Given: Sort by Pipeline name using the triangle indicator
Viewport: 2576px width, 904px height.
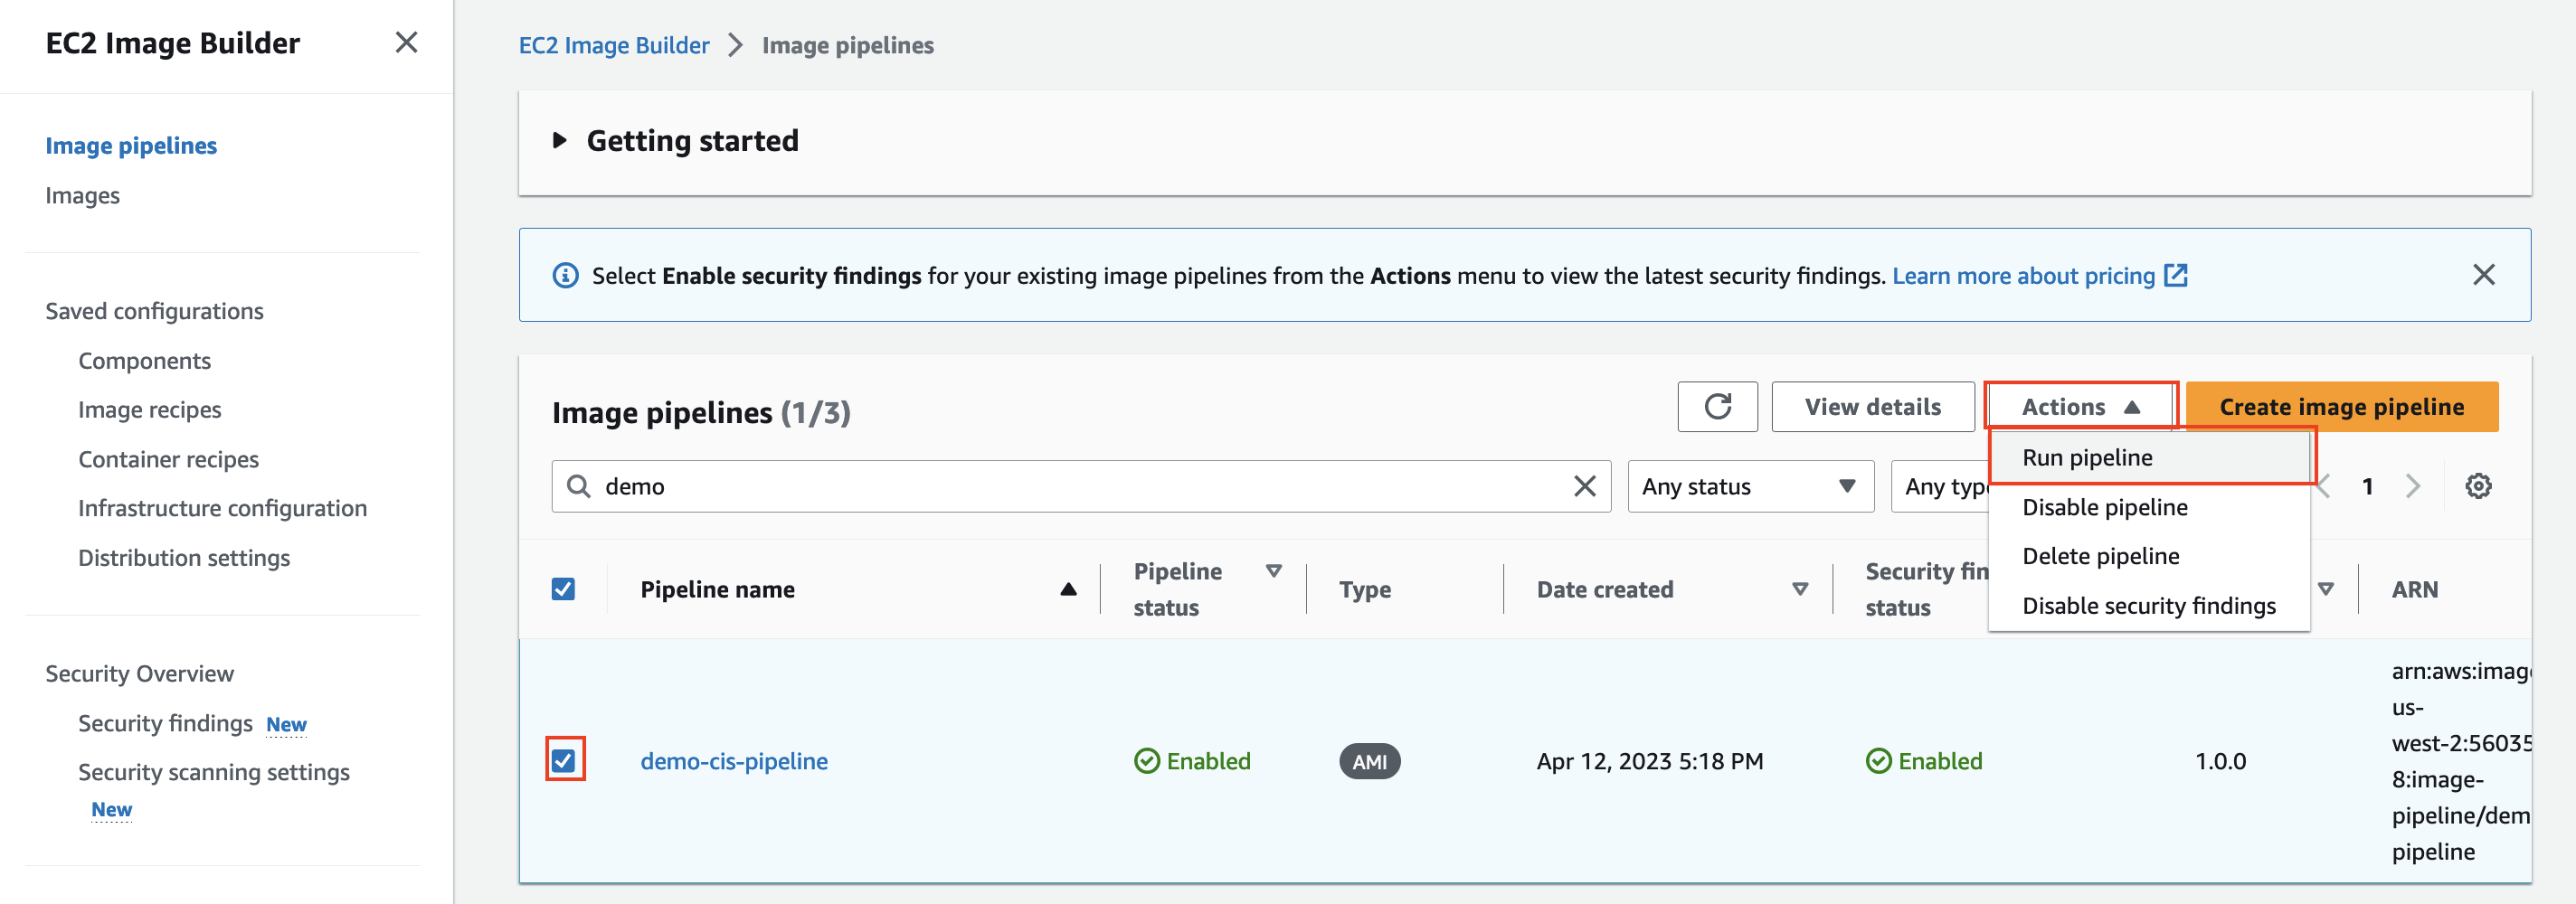Looking at the screenshot, I should click(x=1068, y=589).
